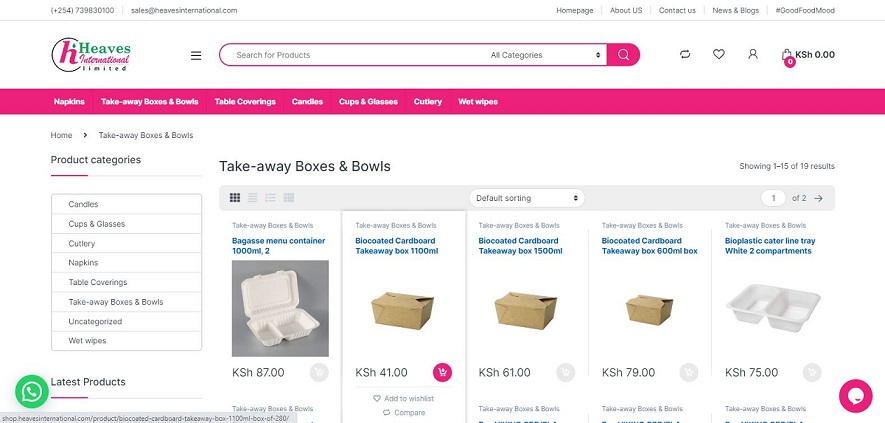Open the wishlist heart icon

point(719,55)
